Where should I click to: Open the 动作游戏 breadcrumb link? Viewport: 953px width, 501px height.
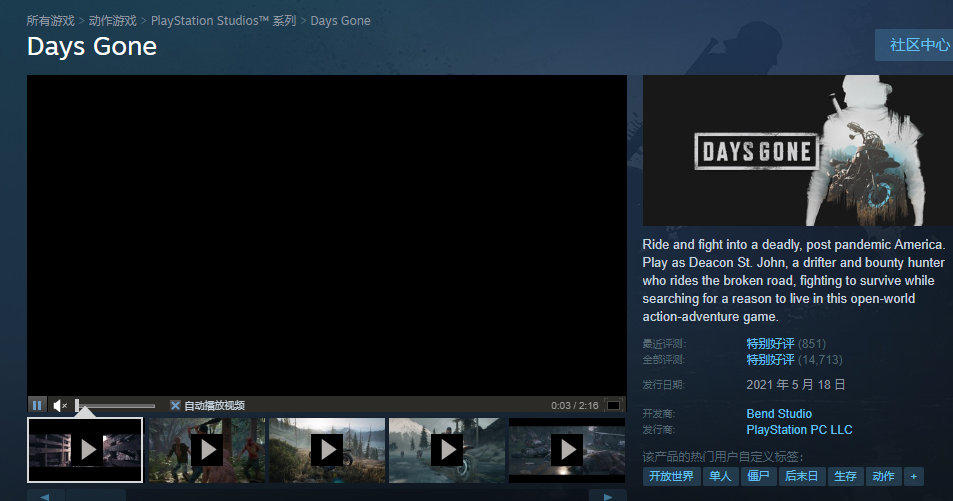112,21
